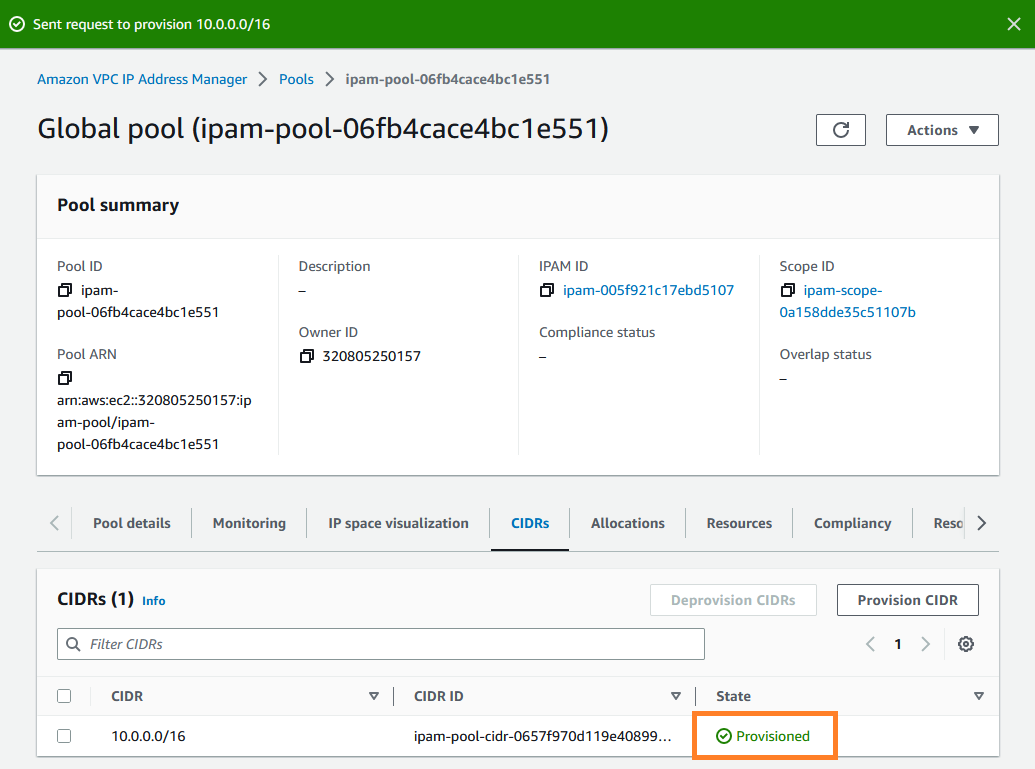Check the 10.0.0.0/16 row checkbox

[x=64, y=735]
